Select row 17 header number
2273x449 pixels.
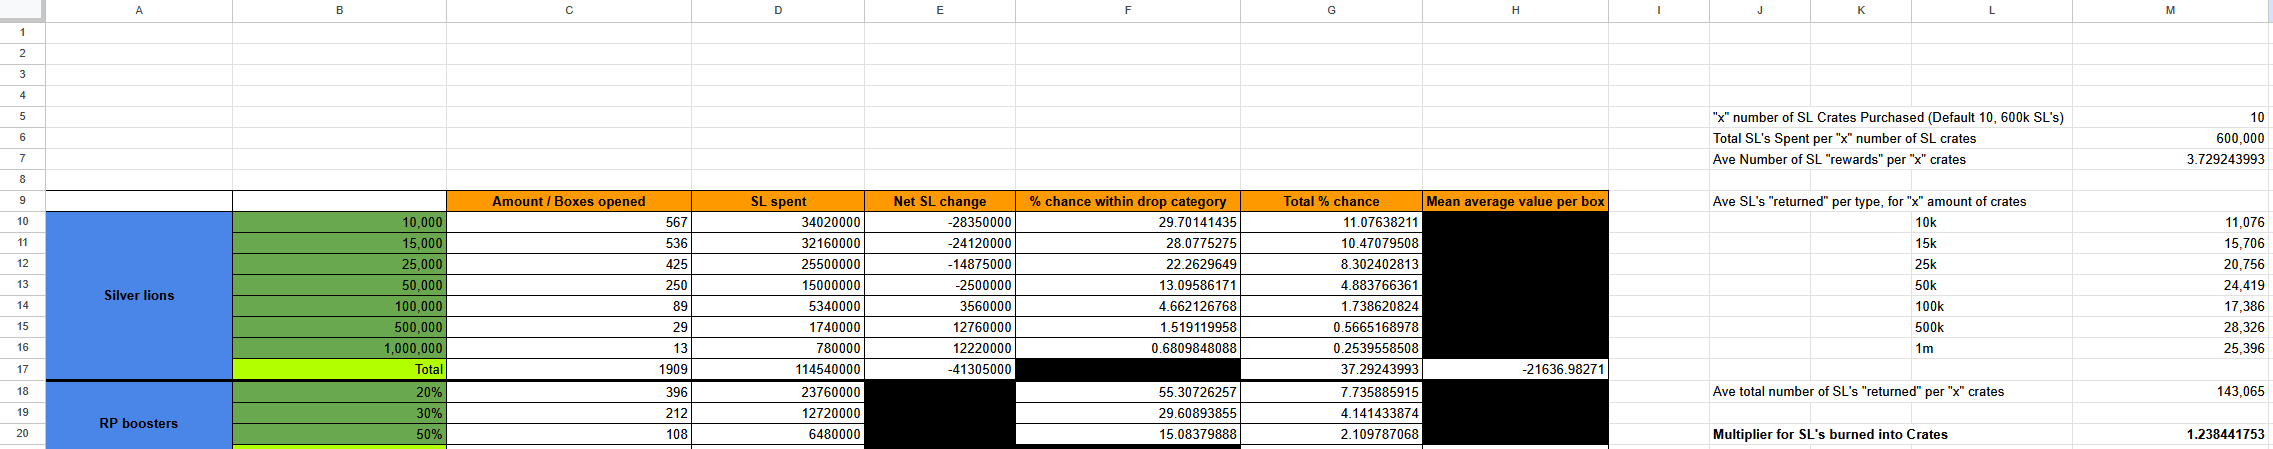point(22,369)
